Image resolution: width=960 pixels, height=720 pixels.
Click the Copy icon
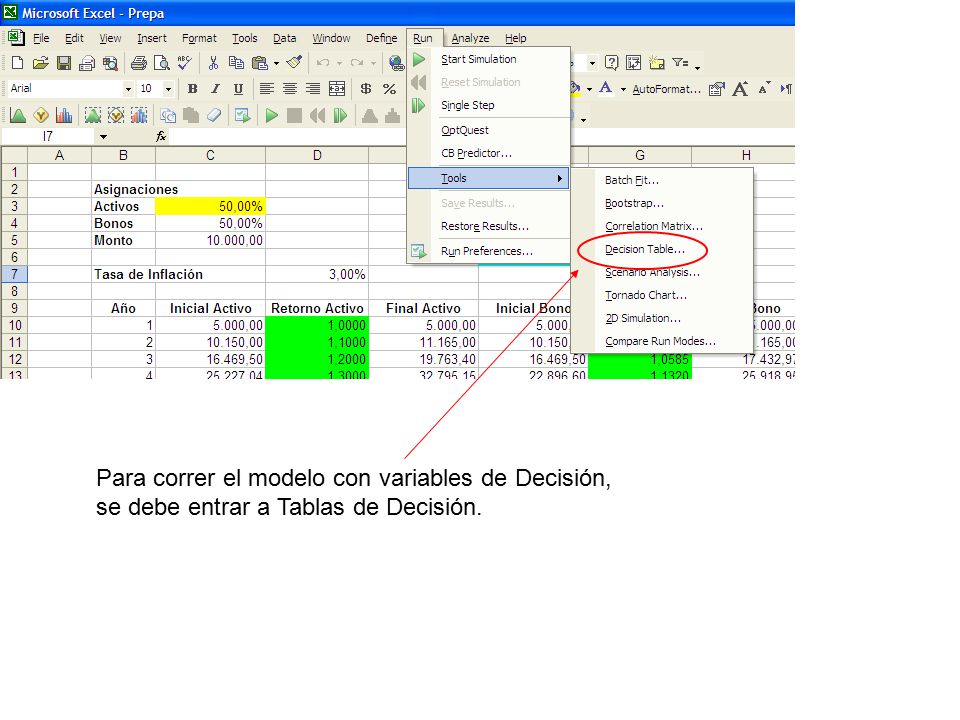point(236,62)
